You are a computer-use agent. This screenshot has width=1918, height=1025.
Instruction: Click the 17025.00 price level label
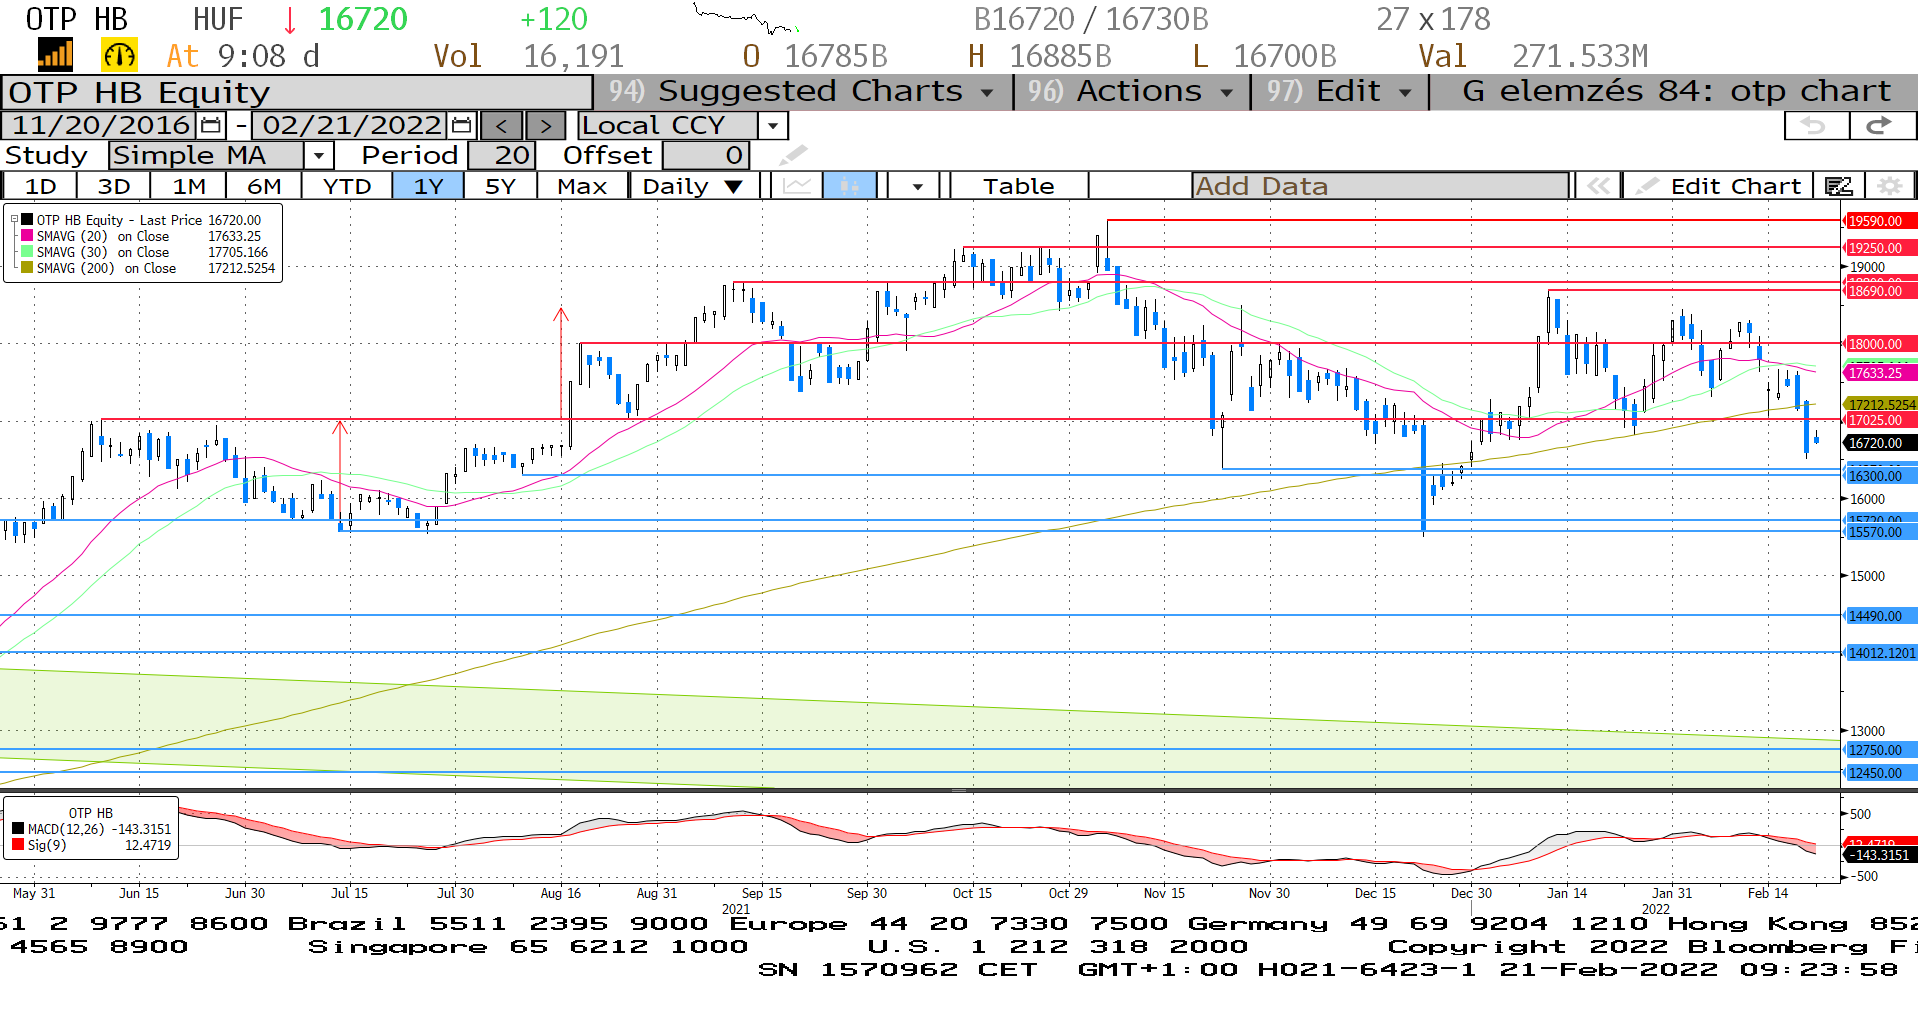click(1879, 421)
